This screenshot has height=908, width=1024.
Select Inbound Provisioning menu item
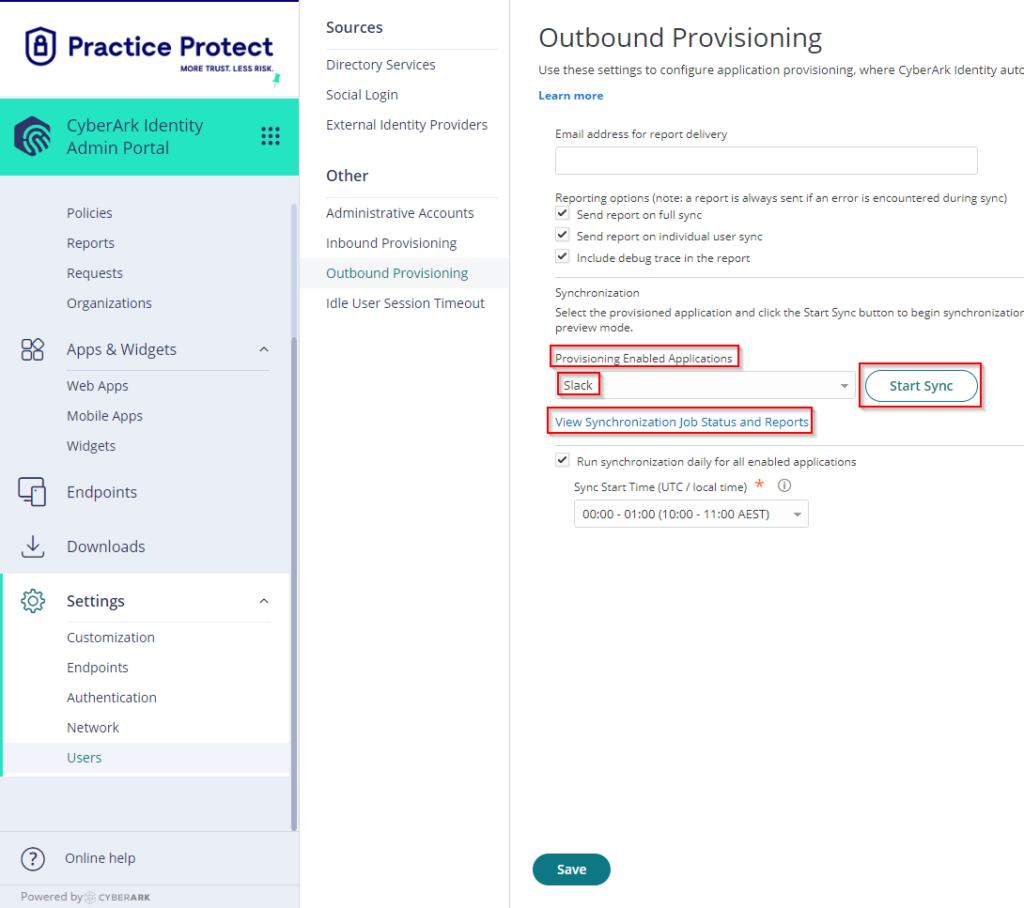tap(391, 243)
